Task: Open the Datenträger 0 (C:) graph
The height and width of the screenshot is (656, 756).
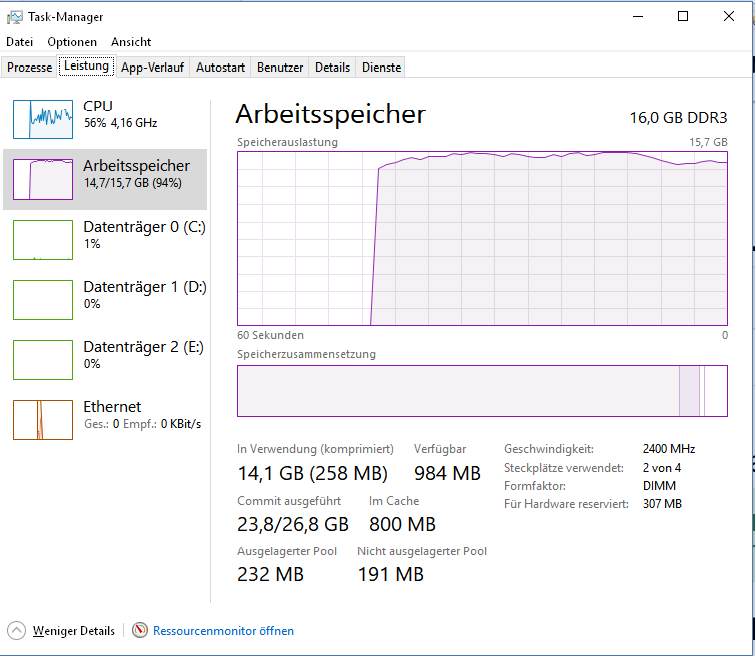Action: pyautogui.click(x=43, y=240)
